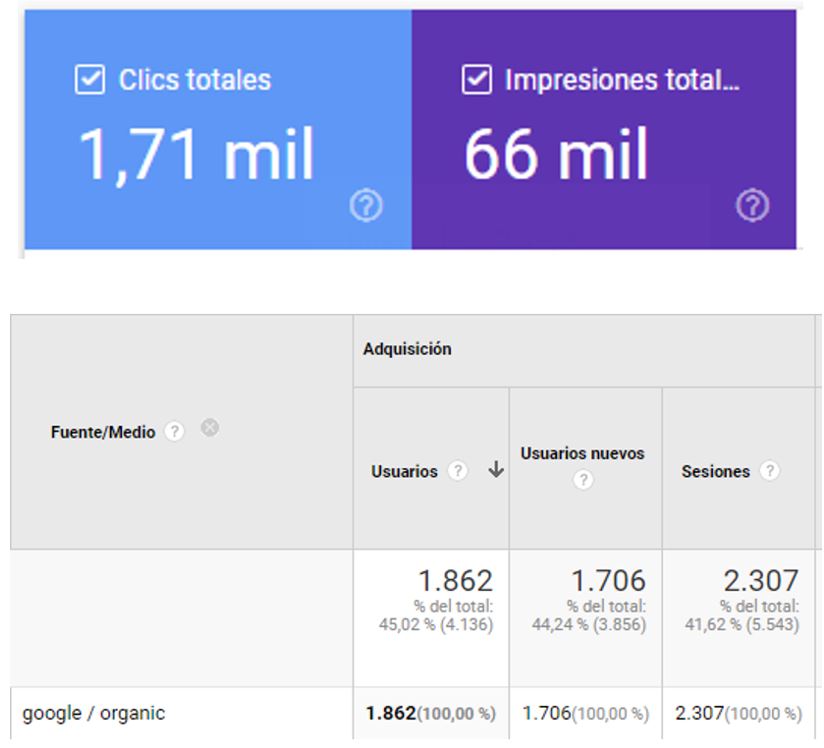The height and width of the screenshot is (748, 824).
Task: Open help icon on Impresiones totales card
Action: point(752,206)
